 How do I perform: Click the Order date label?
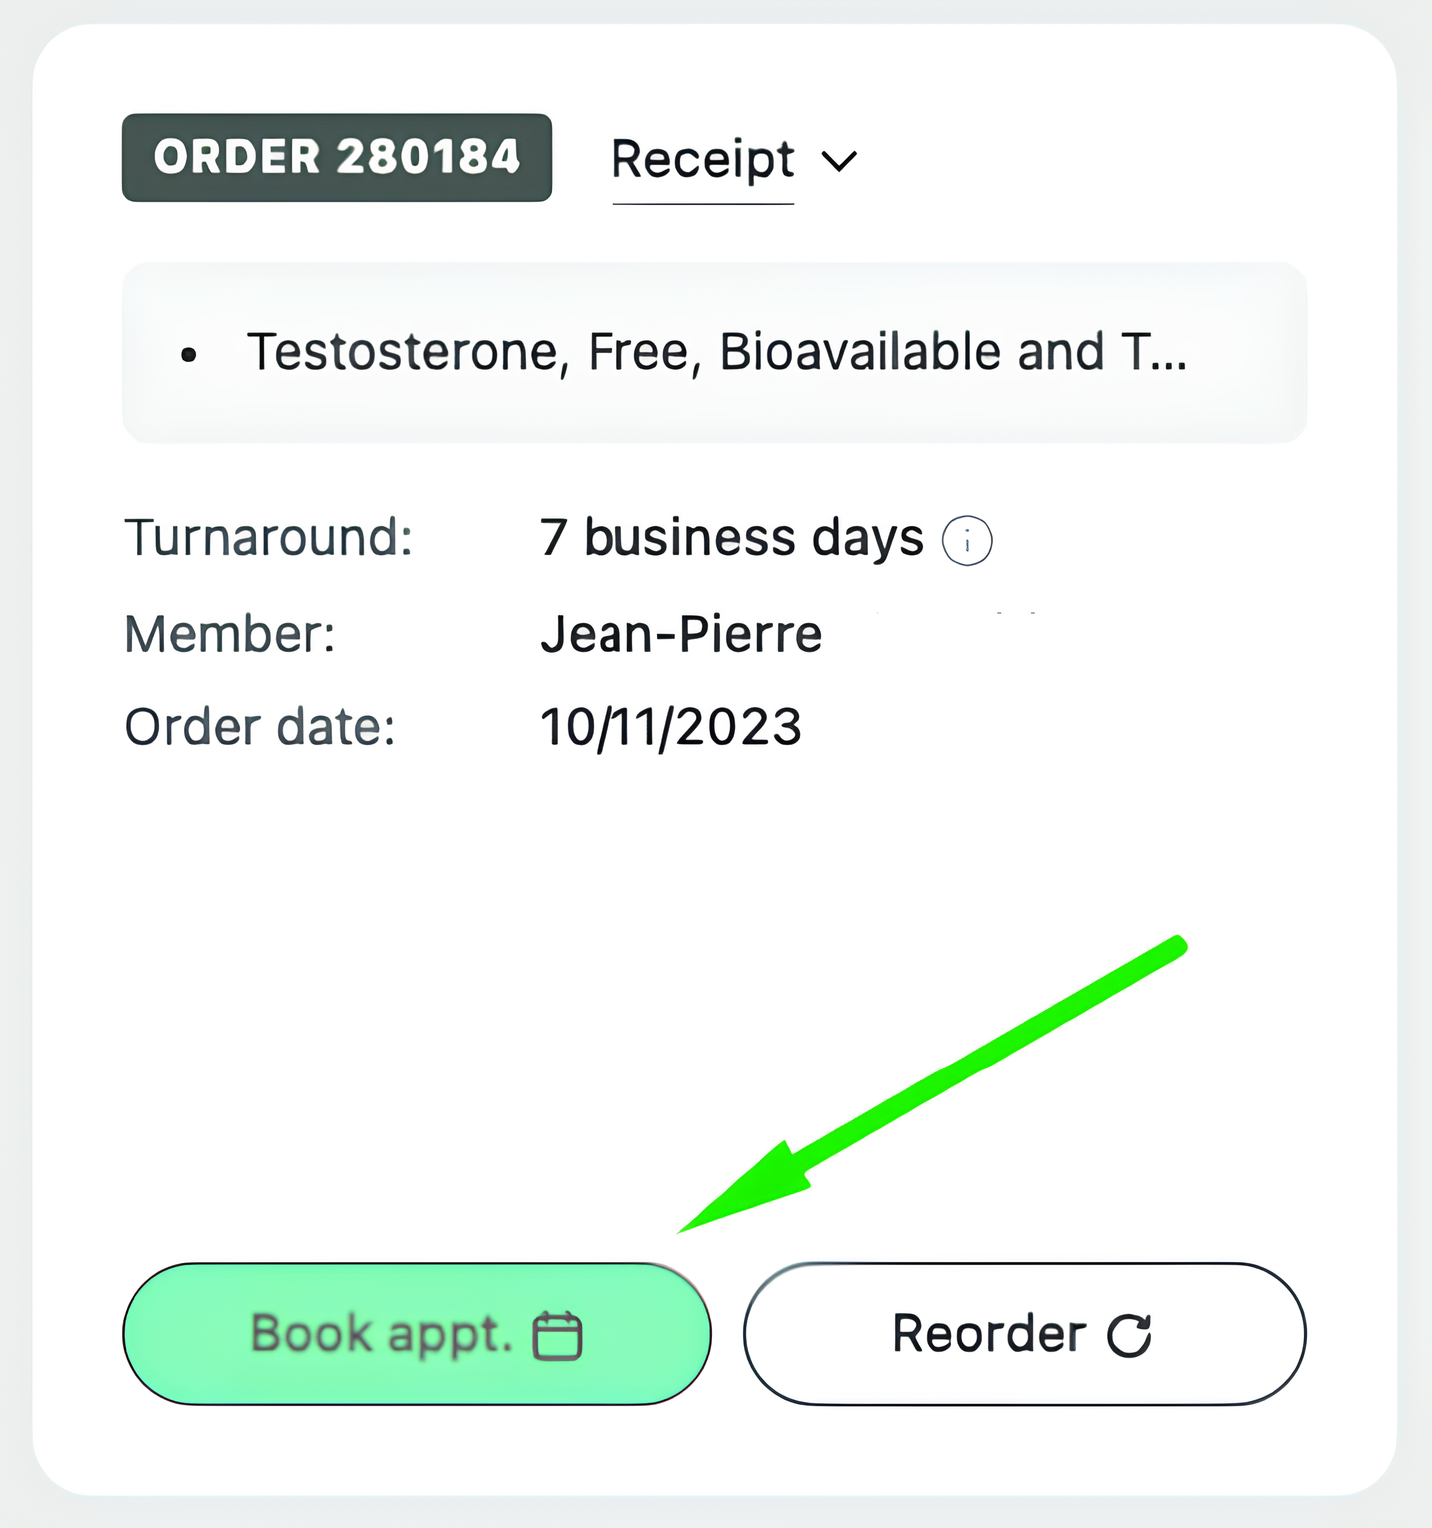pyautogui.click(x=260, y=727)
